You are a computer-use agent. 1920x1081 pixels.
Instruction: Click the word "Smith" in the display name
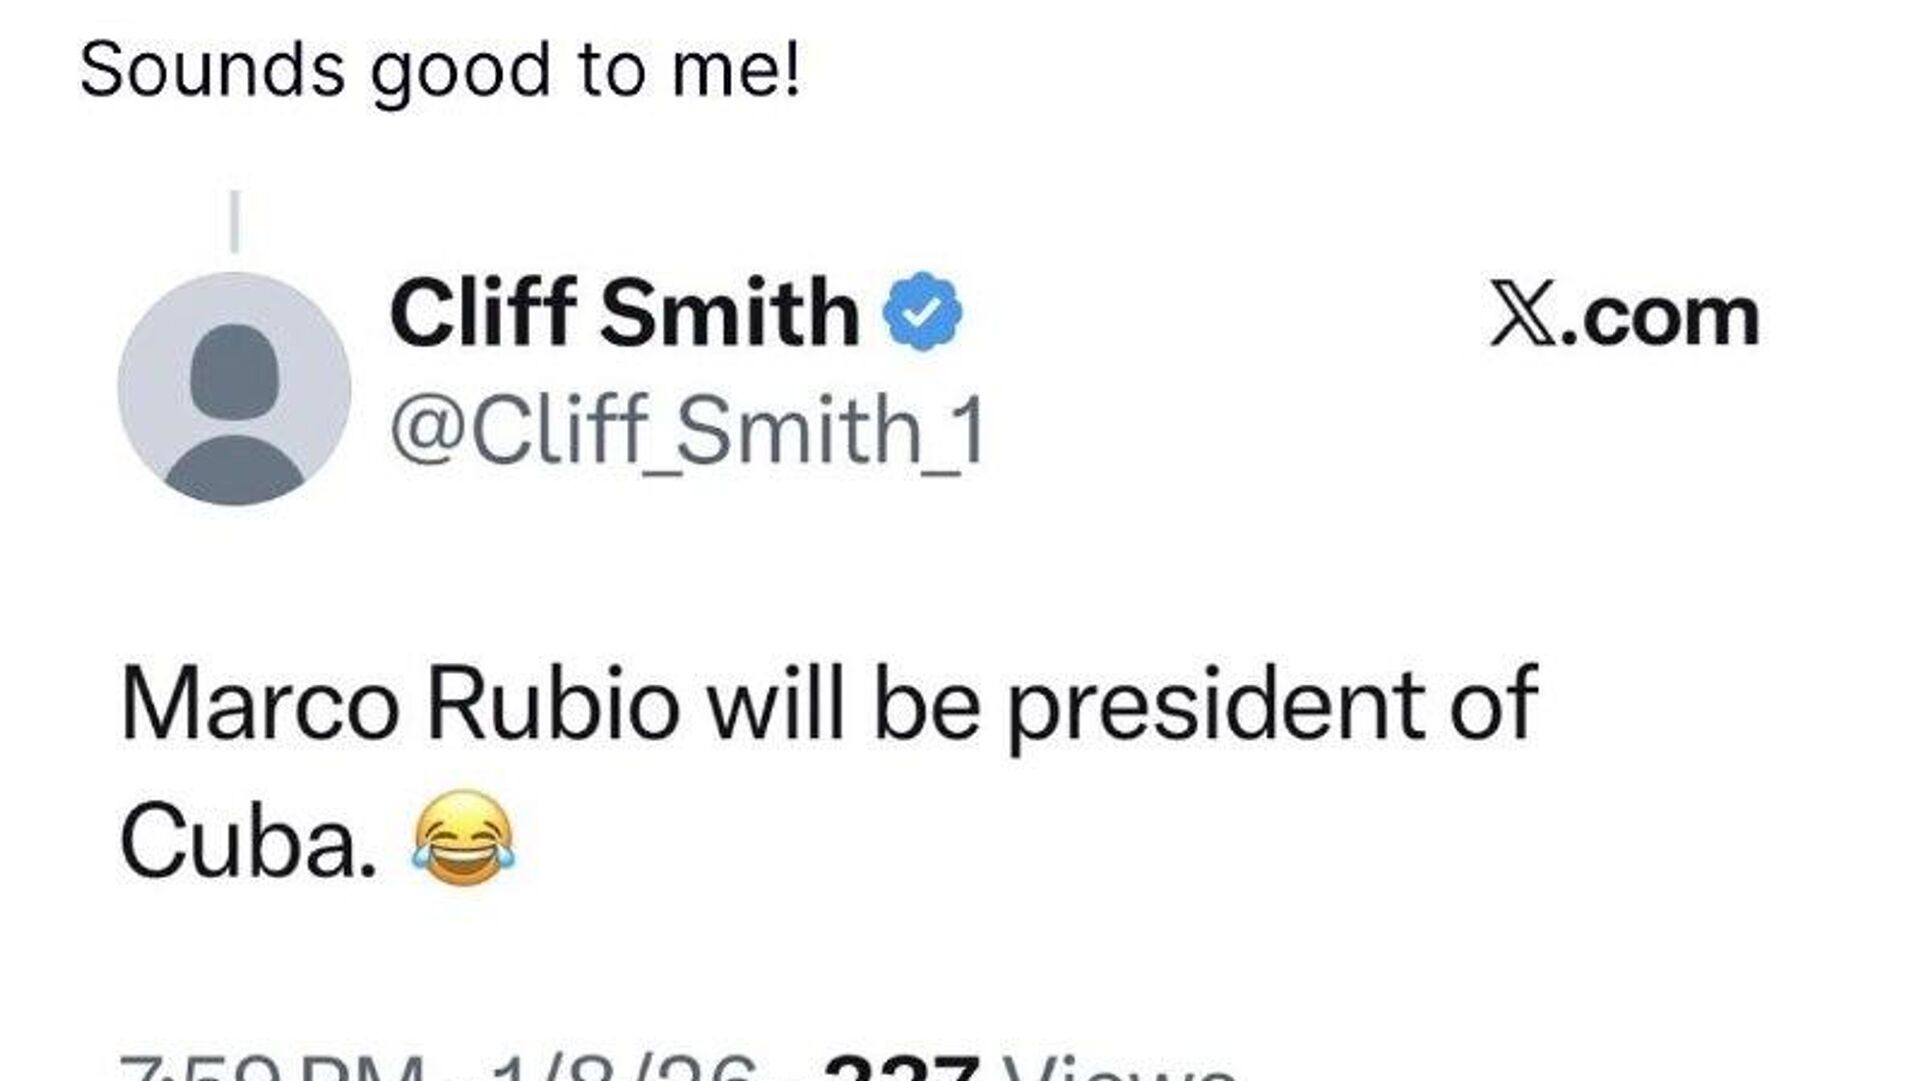pos(730,312)
